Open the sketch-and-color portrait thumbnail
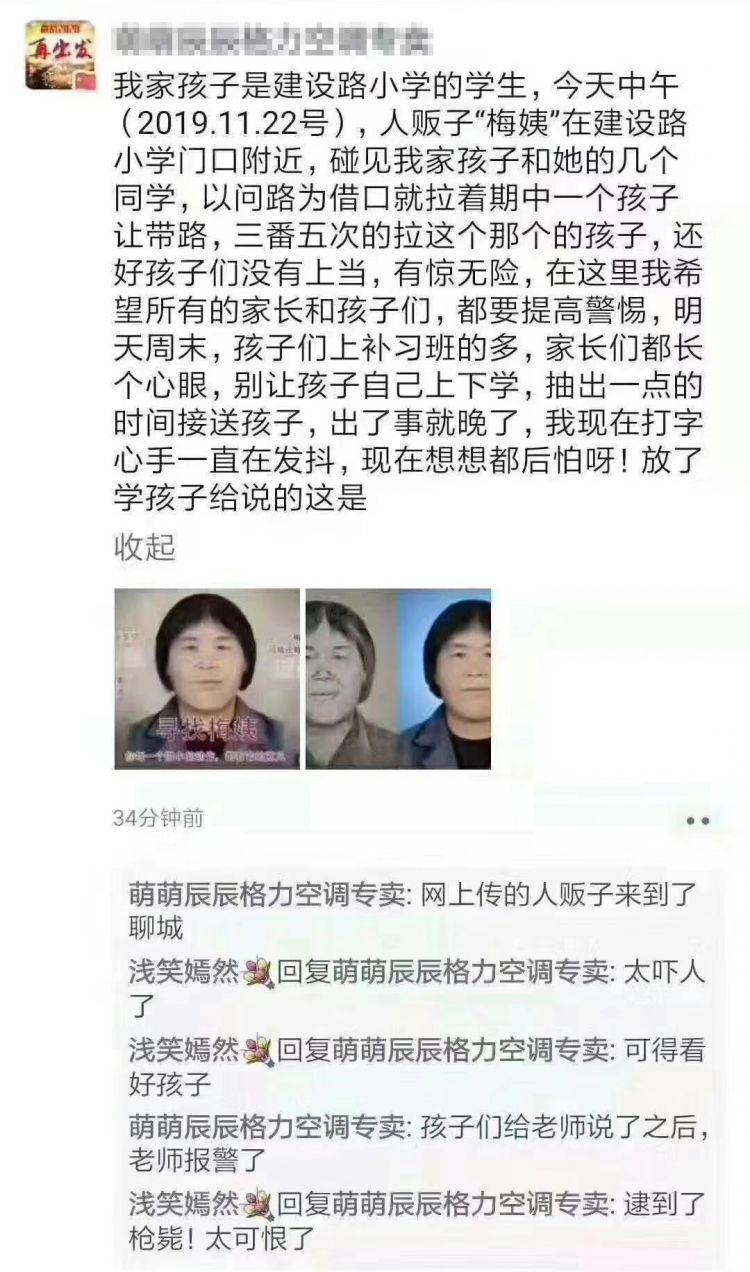The image size is (750, 1272). click(x=398, y=678)
